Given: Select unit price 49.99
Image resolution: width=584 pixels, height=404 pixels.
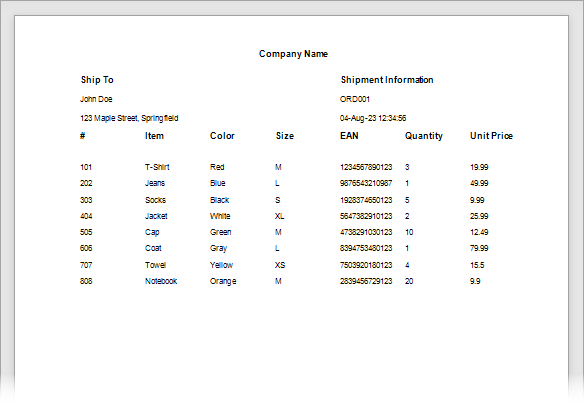Looking at the screenshot, I should coord(479,183).
